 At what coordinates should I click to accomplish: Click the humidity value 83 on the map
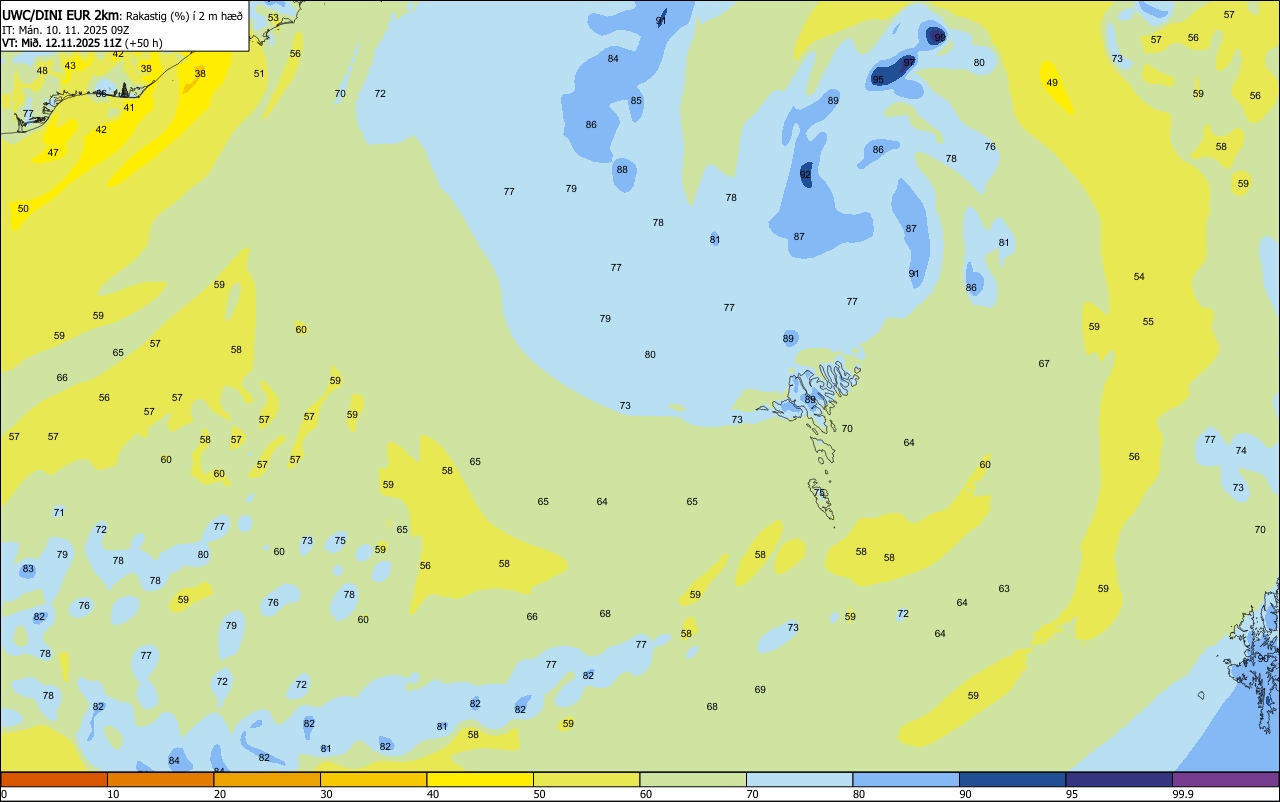tap(28, 569)
